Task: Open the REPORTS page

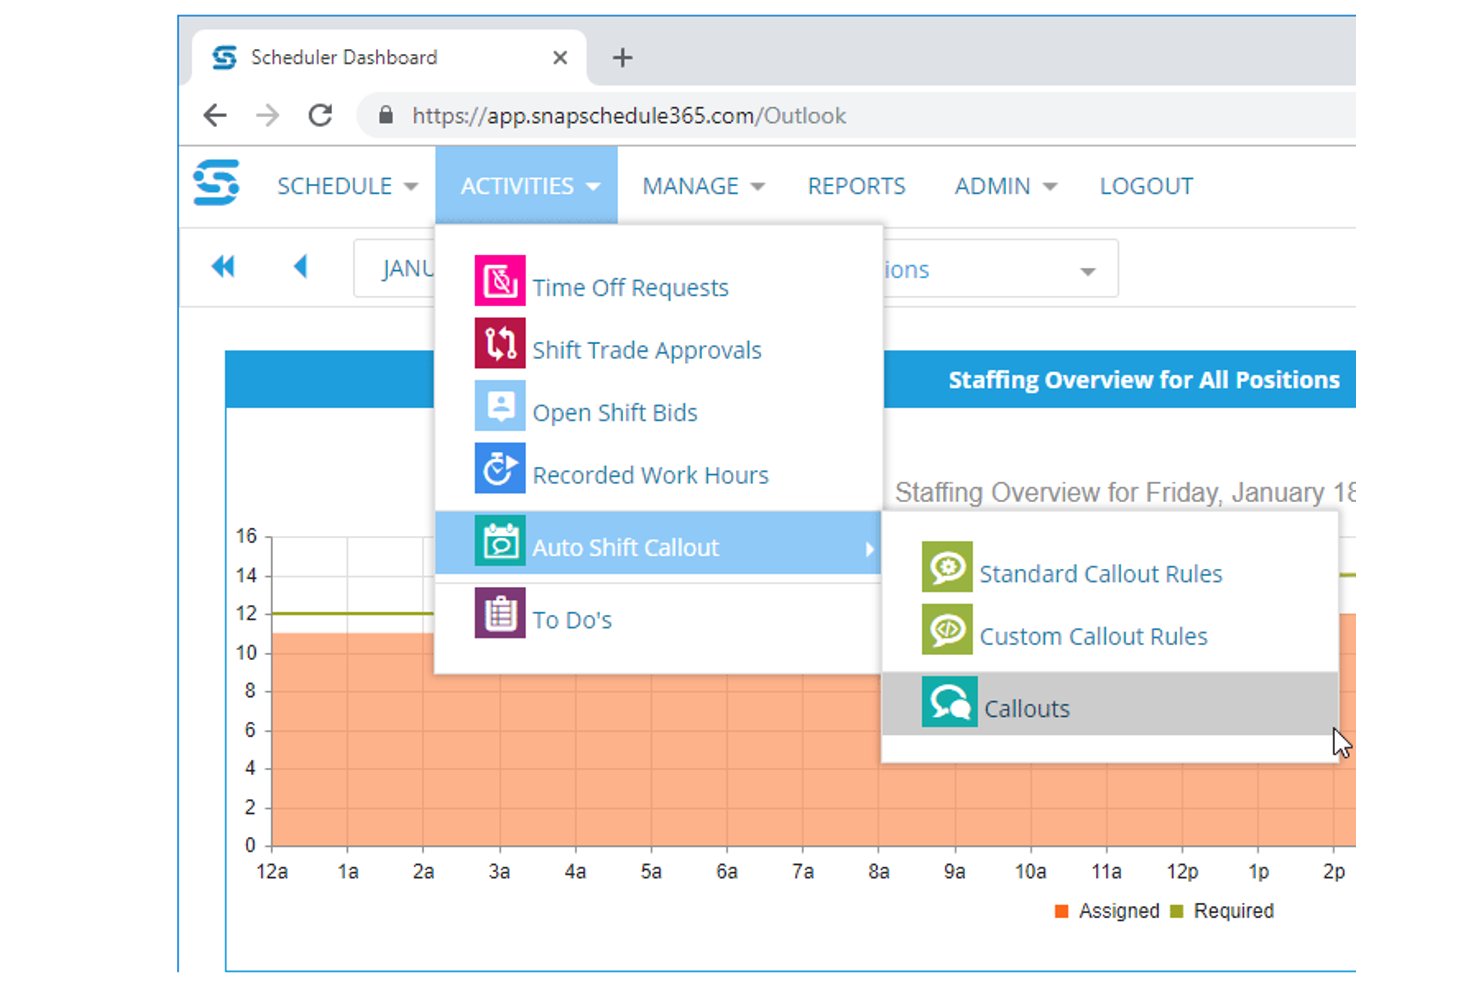Action: (857, 186)
